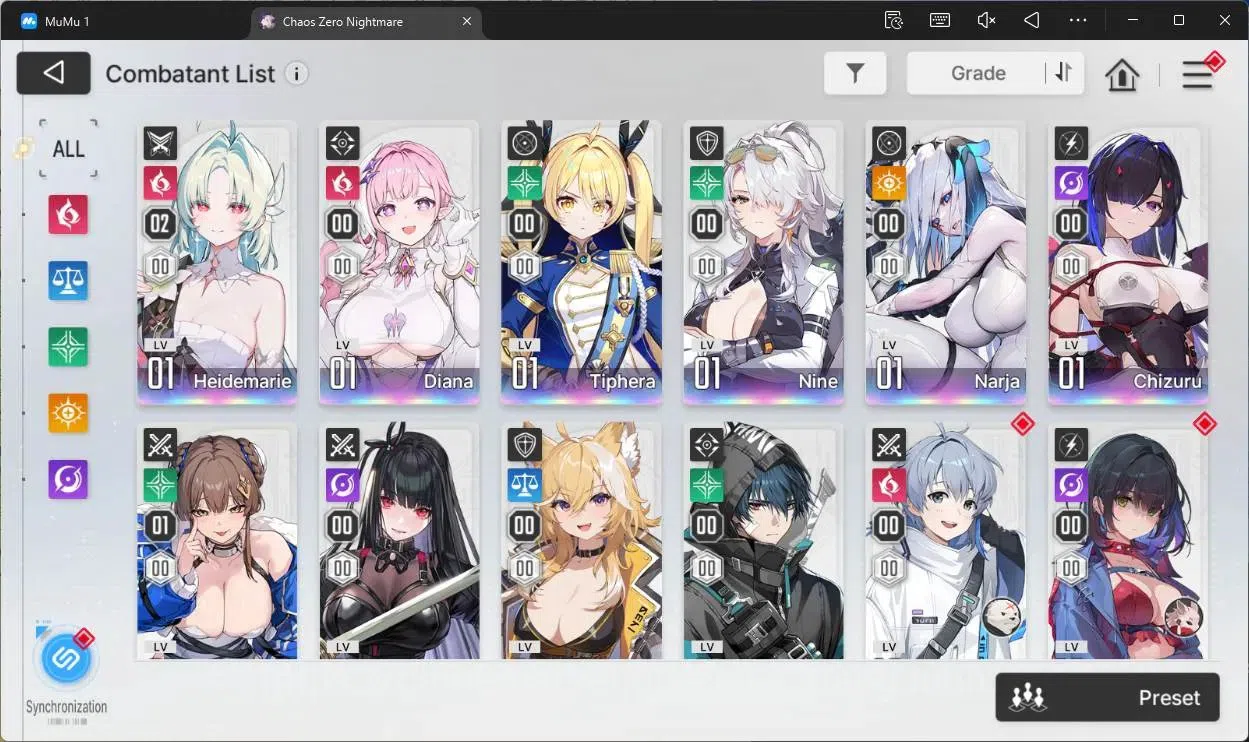1249x742 pixels.
Task: Select dark-haired combatant in red bikini
Action: point(1128,541)
